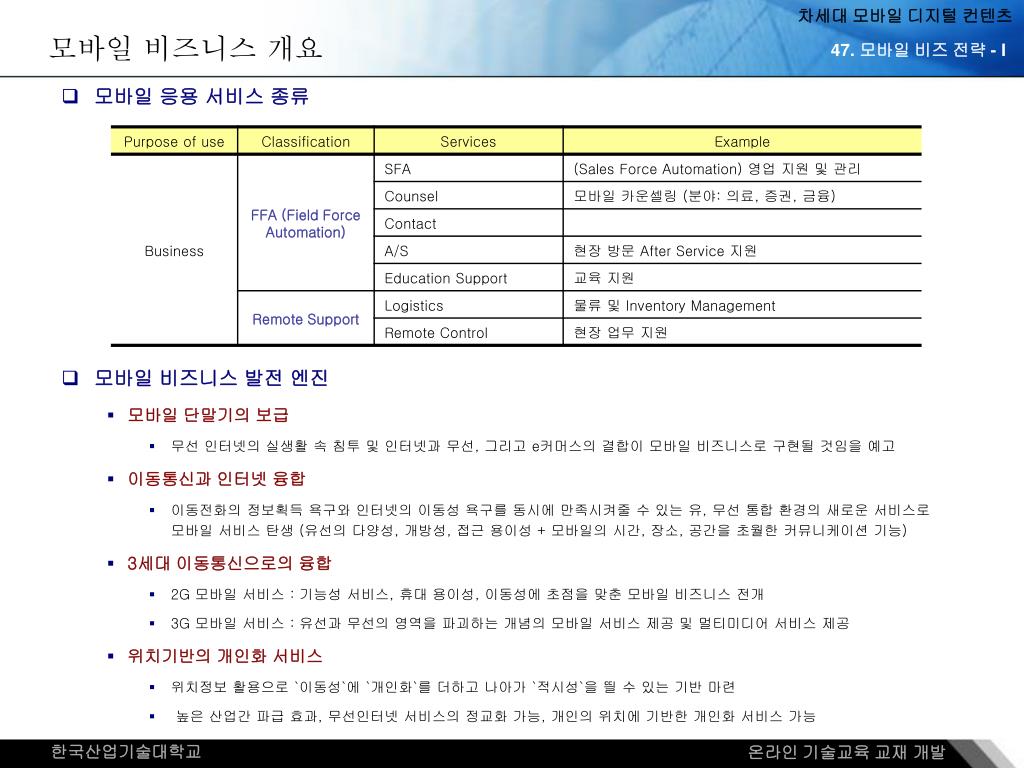Click the Remote Support classification cell
The image size is (1024, 768).
(x=306, y=319)
